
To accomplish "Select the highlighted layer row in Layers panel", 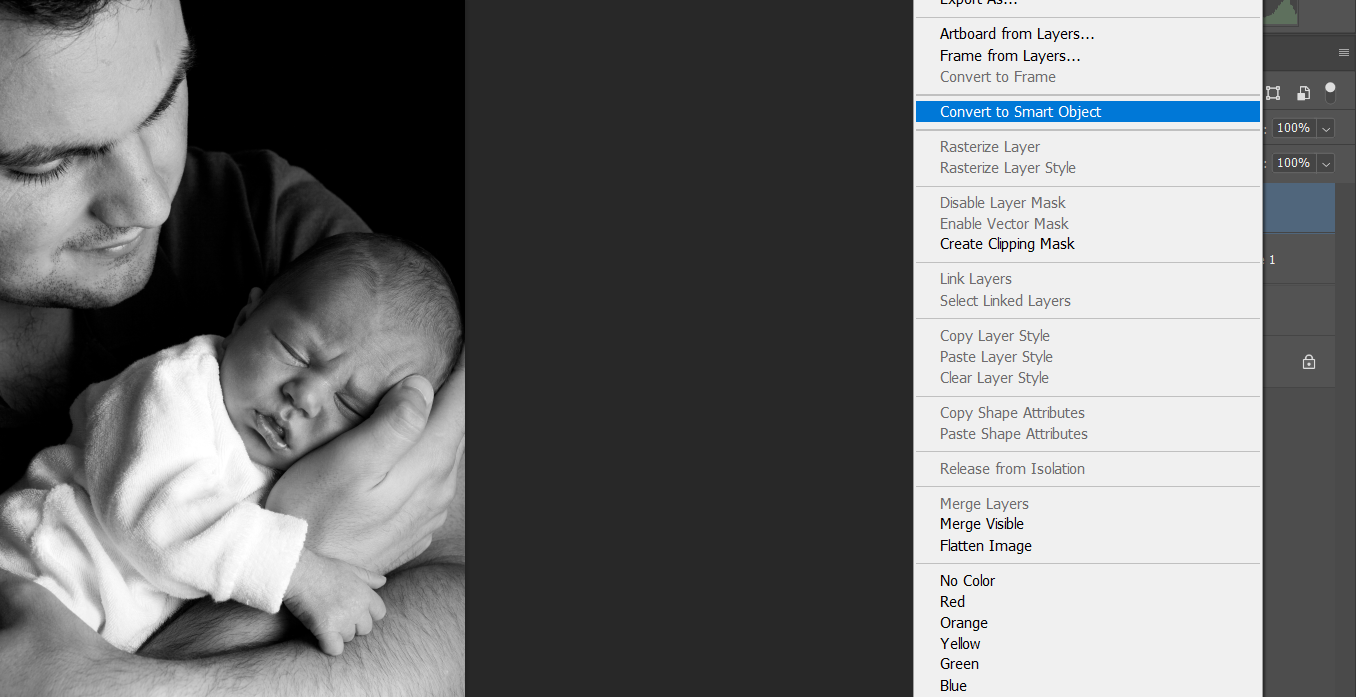I will click(x=1299, y=208).
